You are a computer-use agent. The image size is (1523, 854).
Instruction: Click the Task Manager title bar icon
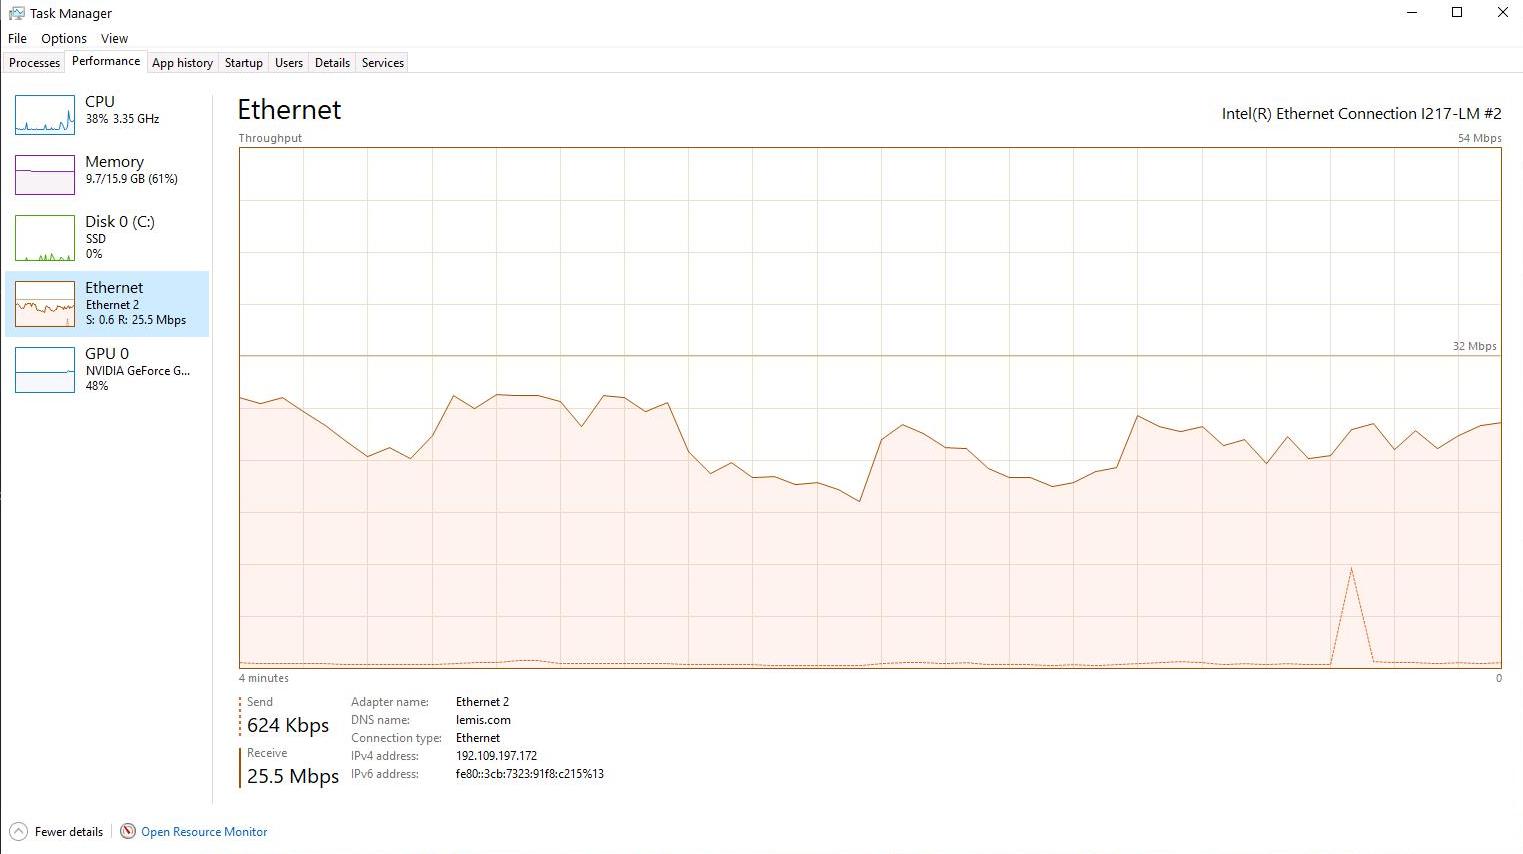coord(16,13)
